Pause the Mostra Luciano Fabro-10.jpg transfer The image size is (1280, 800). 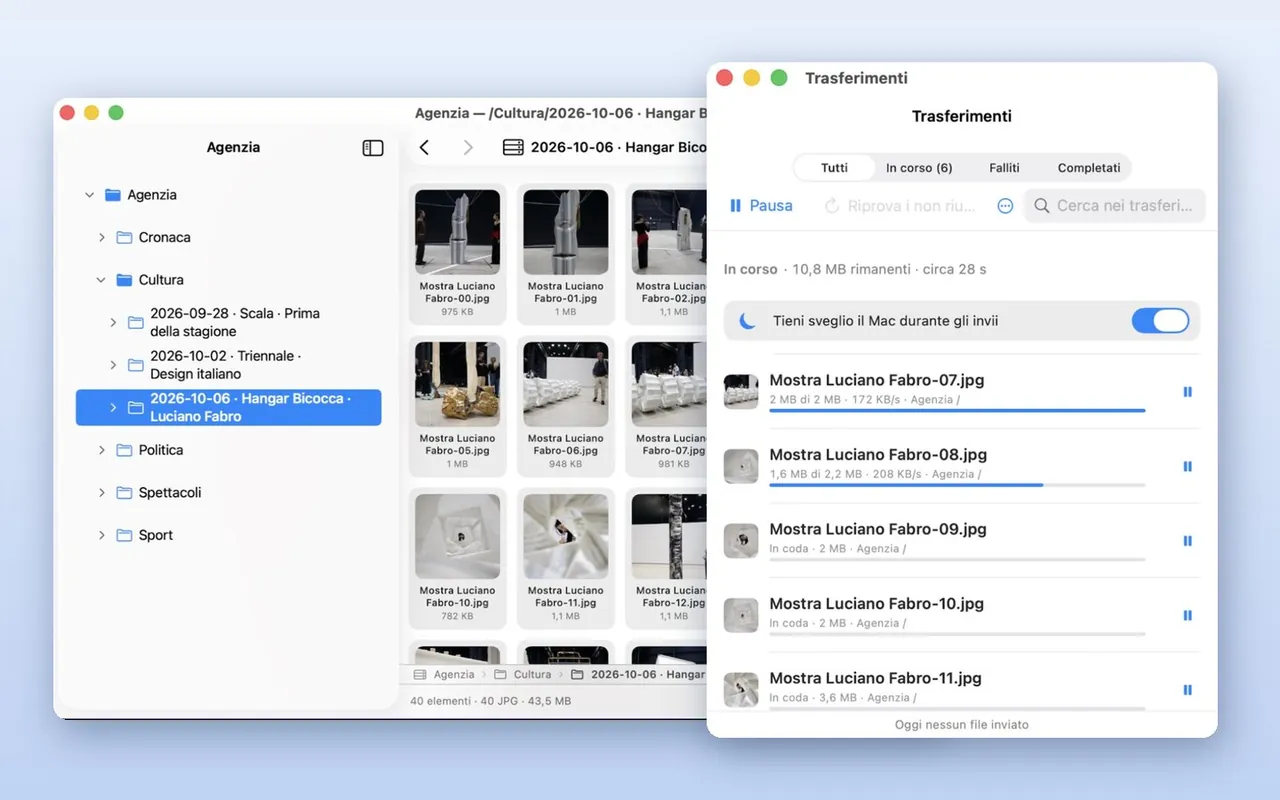pyautogui.click(x=1188, y=615)
